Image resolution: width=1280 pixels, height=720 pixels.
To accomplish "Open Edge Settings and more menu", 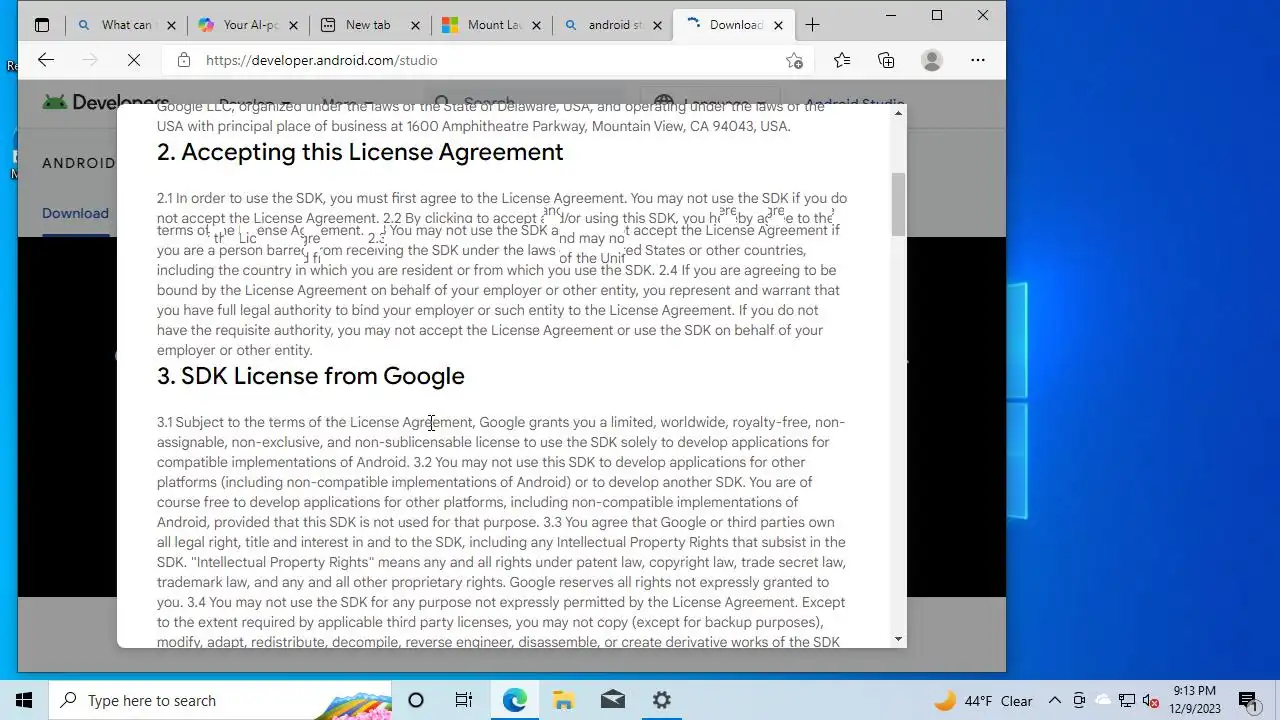I will tap(978, 60).
